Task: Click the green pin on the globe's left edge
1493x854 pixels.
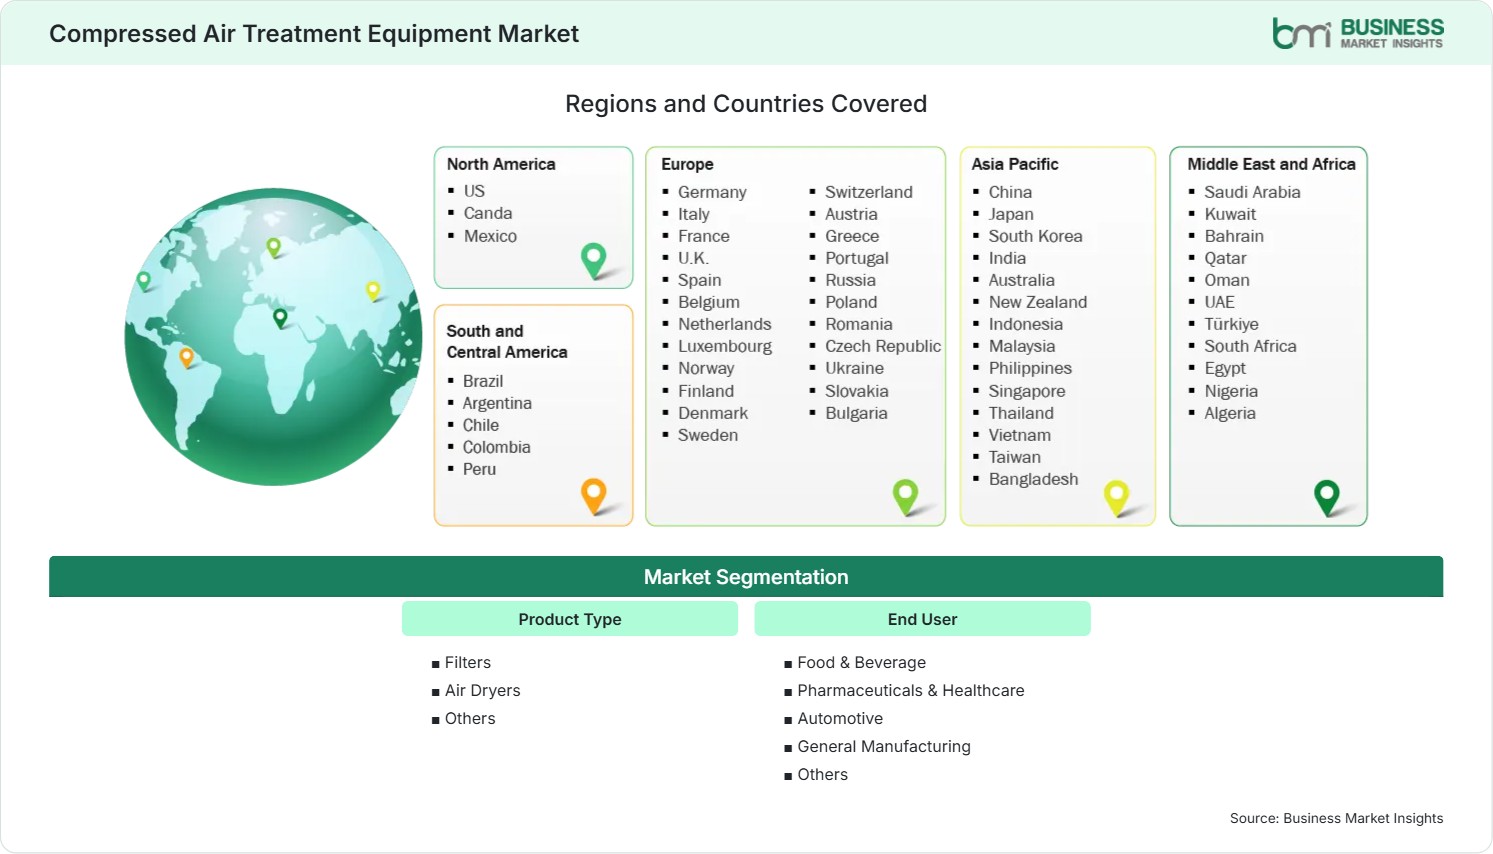Action: (144, 281)
